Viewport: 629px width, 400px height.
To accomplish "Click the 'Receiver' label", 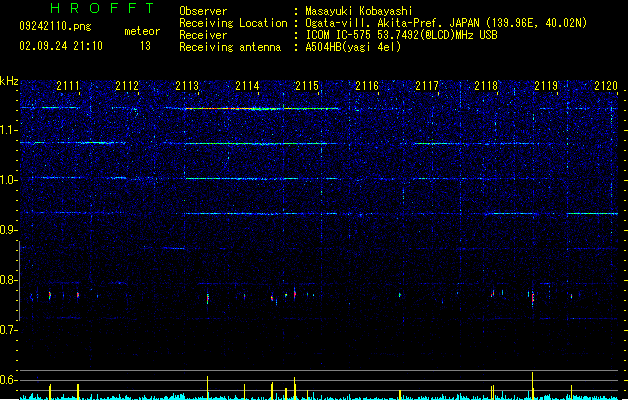I will click(203, 35).
